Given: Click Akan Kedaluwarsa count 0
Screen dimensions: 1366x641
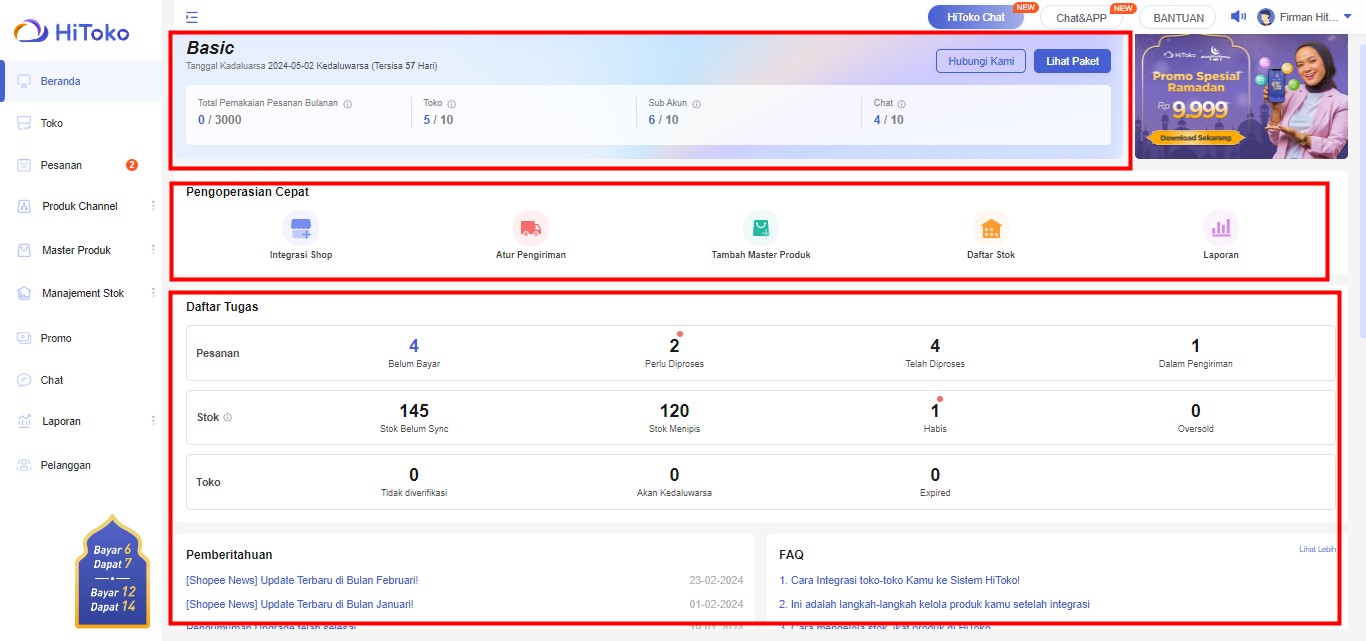Looking at the screenshot, I should [x=674, y=475].
